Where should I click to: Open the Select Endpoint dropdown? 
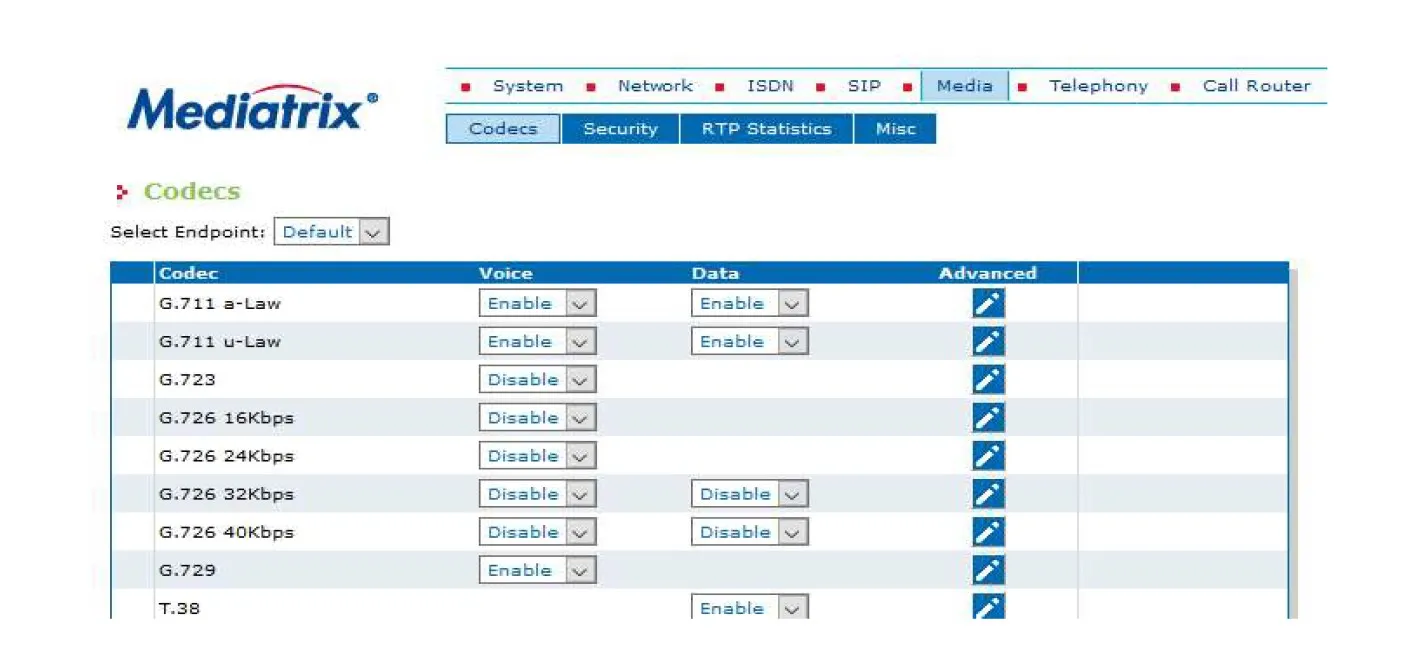point(331,232)
